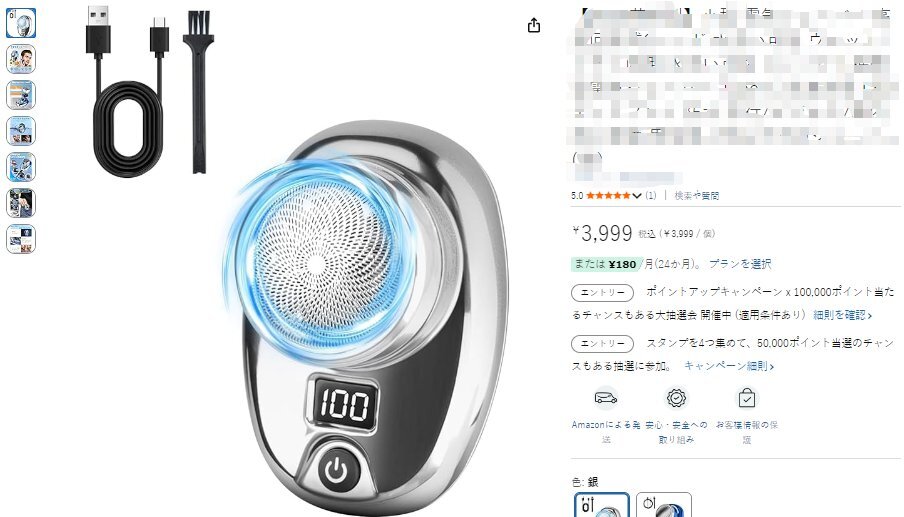The width and height of the screenshot is (904, 517).
Task: Select the fourth product thumbnail
Action: (x=21, y=131)
